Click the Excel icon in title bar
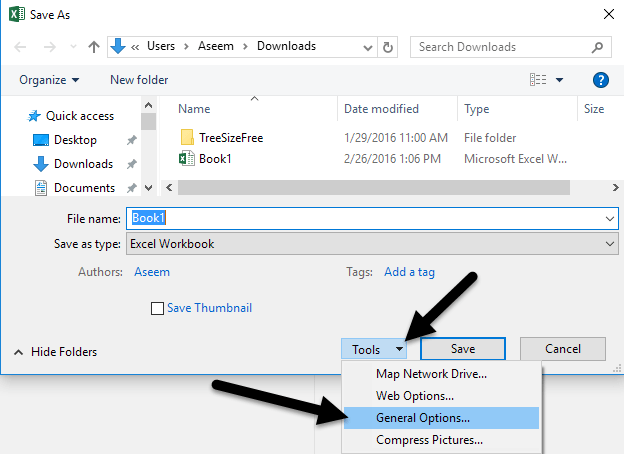The height and width of the screenshot is (454, 624). tap(17, 14)
